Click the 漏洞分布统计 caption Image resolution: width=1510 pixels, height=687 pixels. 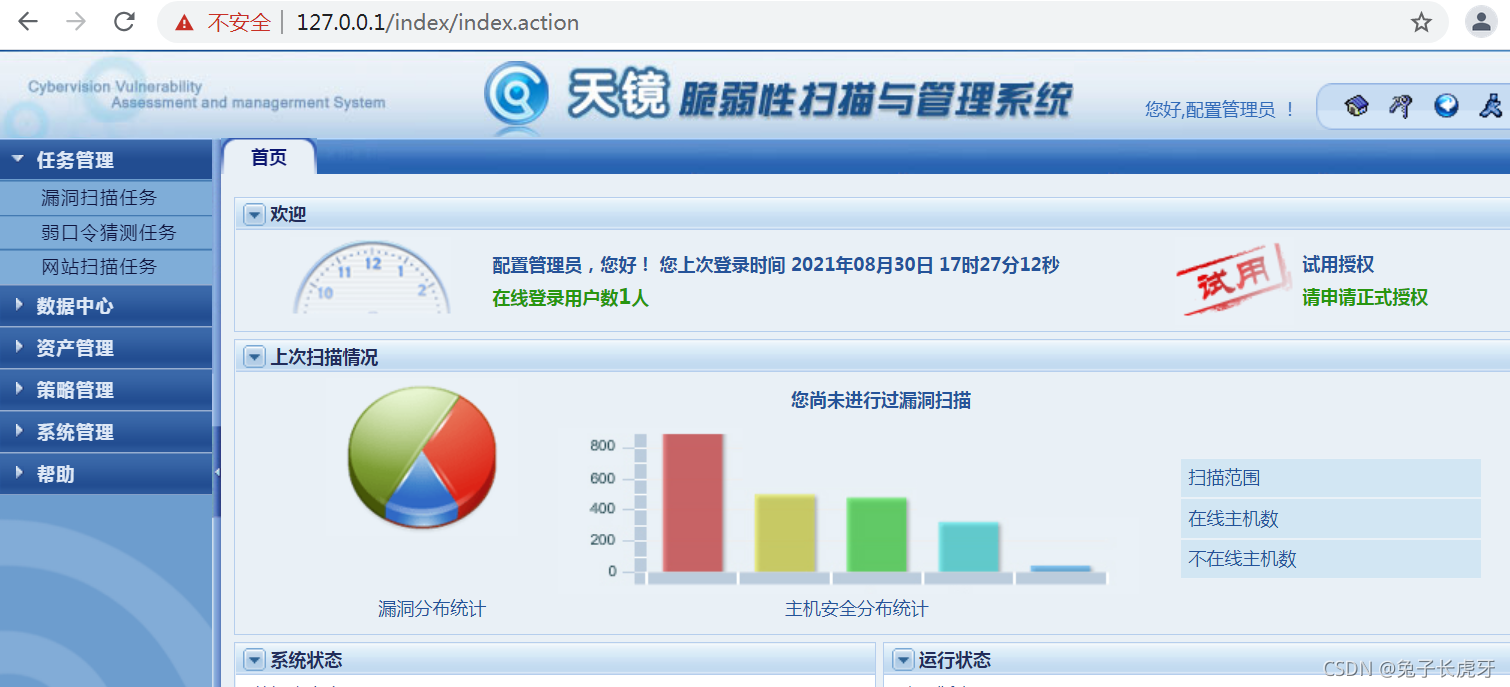click(432, 608)
